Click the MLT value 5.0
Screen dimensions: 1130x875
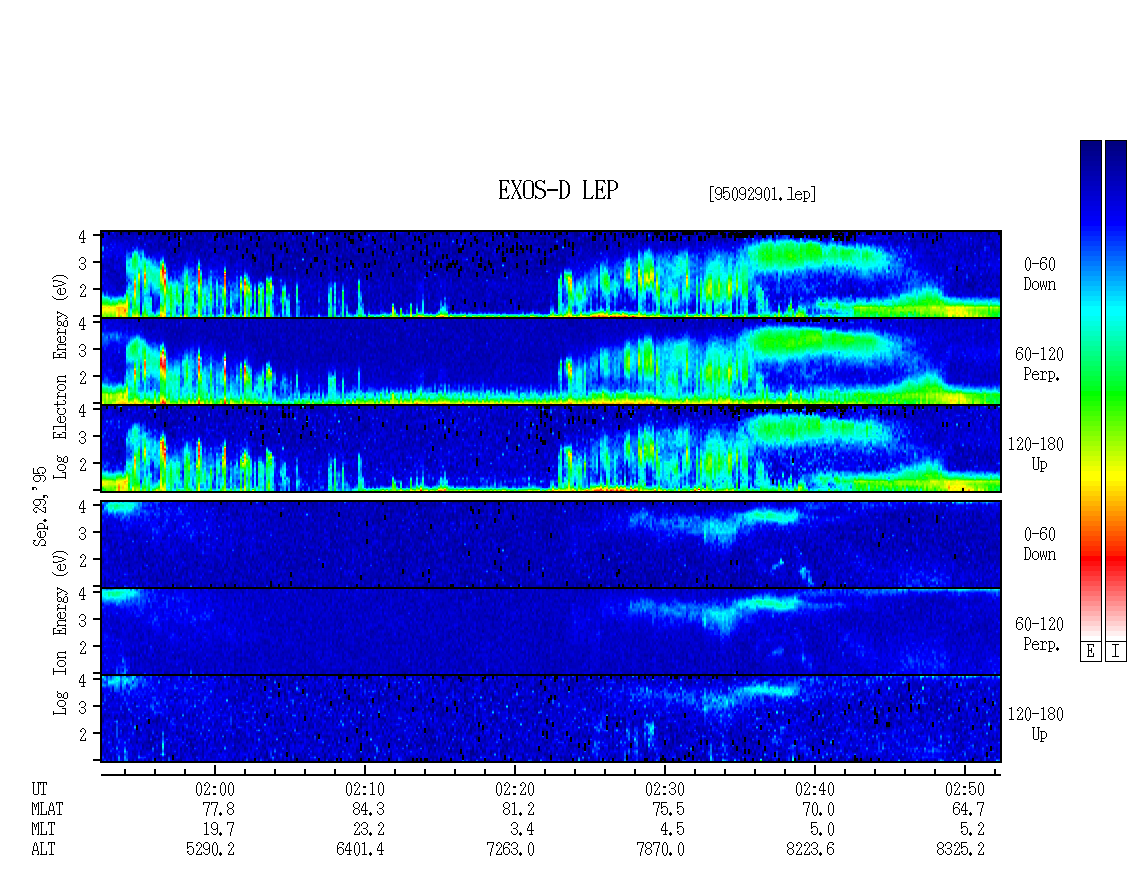coord(823,830)
